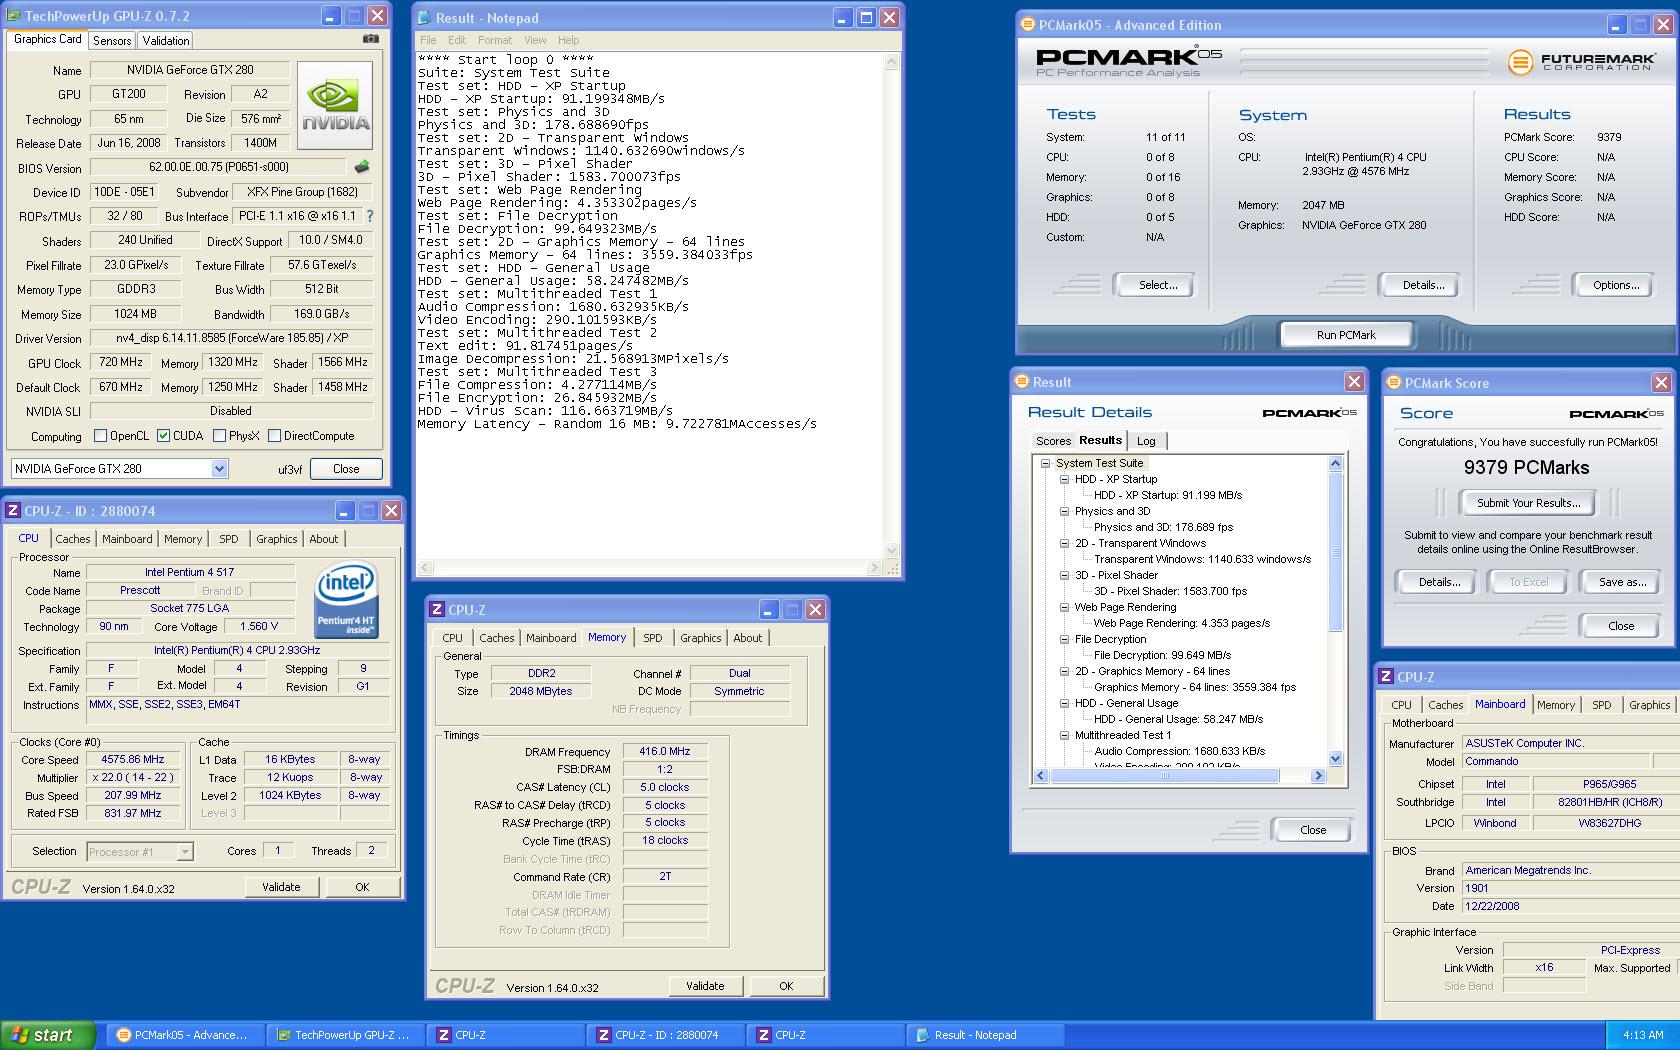Click the NVIDIA logo in GPU-Z
Screen dimensions: 1680x1050
335,106
